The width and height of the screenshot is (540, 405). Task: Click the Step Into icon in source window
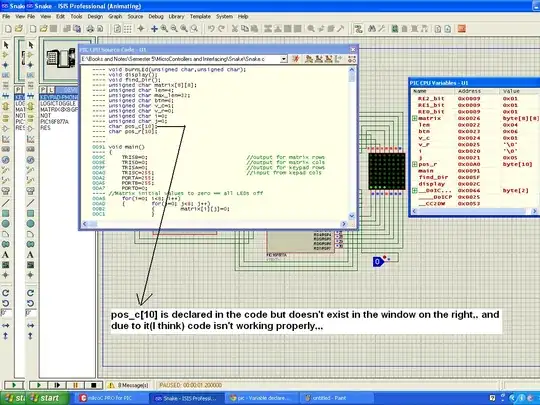tap(319, 59)
